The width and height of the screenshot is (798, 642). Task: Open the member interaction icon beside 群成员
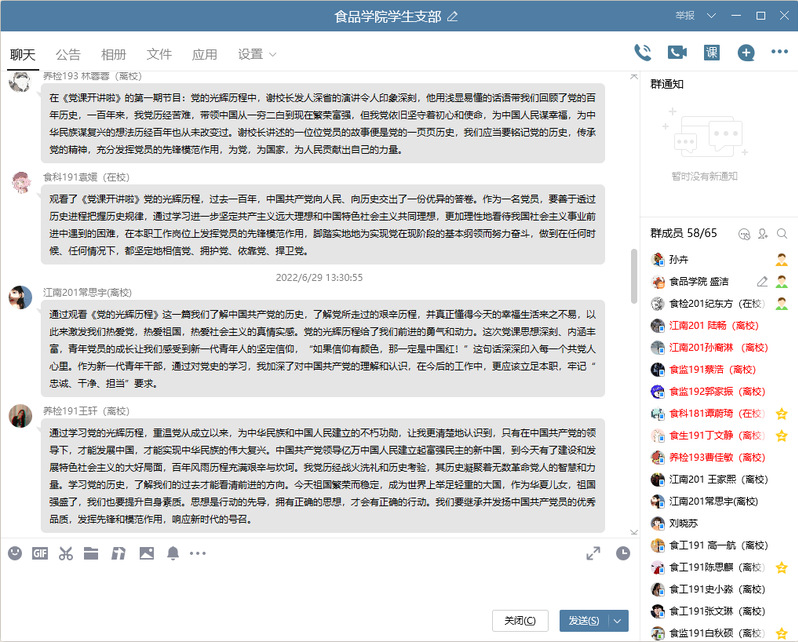pyautogui.click(x=744, y=234)
